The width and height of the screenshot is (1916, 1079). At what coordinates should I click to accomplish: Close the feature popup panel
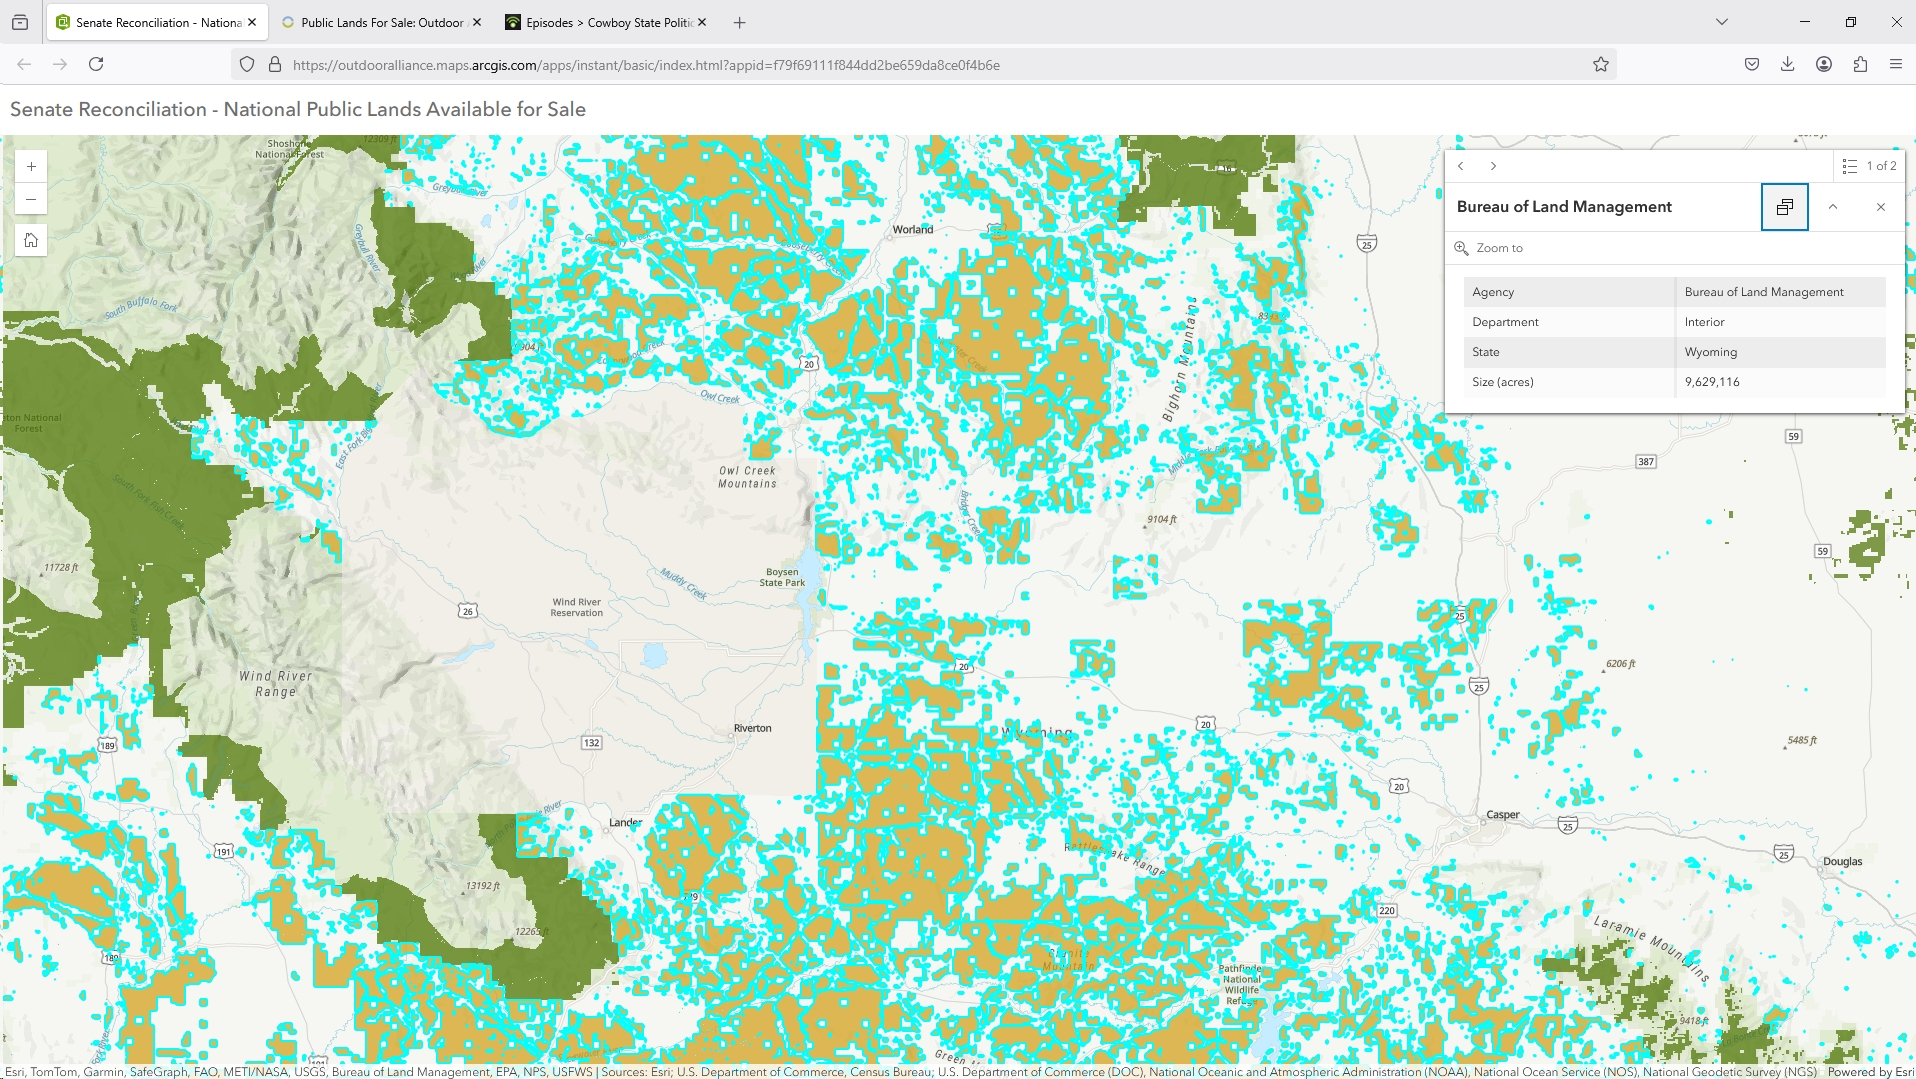click(1880, 207)
